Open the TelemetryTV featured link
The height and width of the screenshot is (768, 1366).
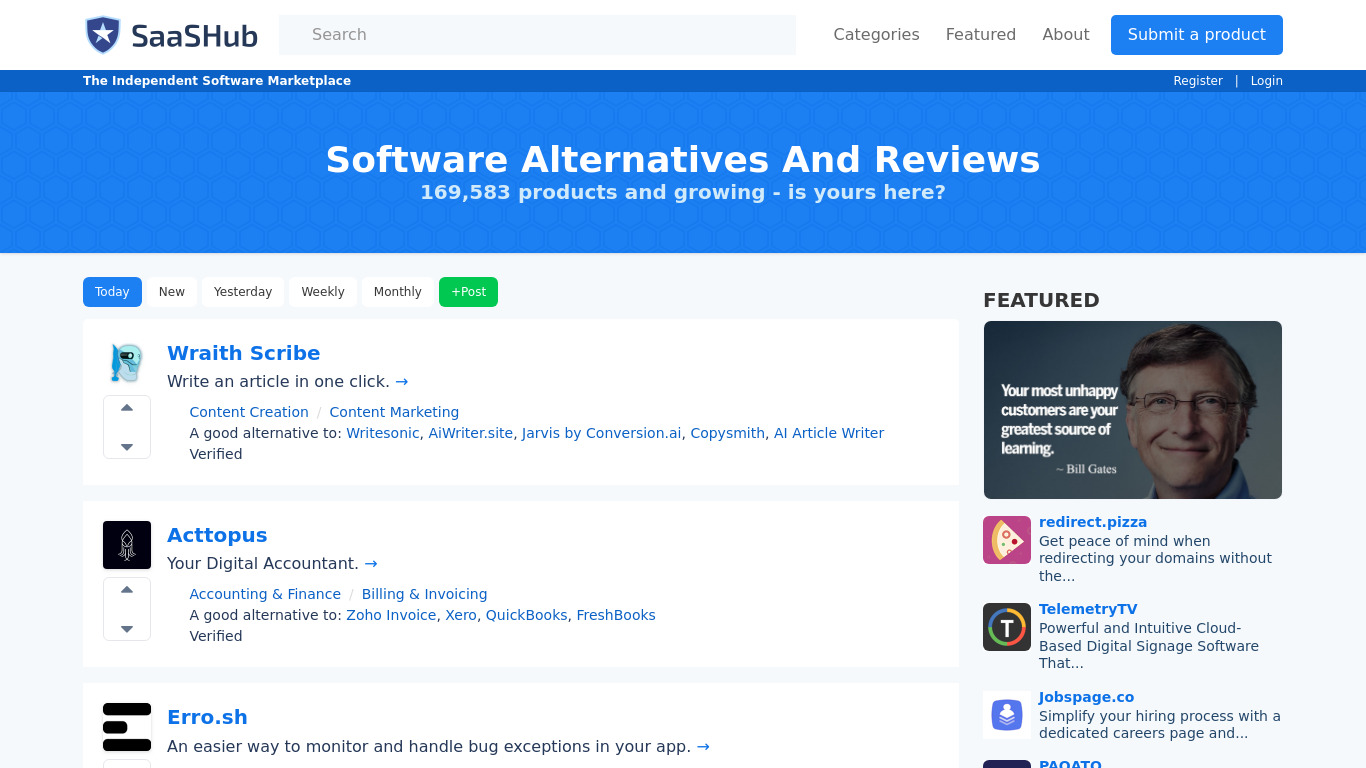pos(1088,609)
